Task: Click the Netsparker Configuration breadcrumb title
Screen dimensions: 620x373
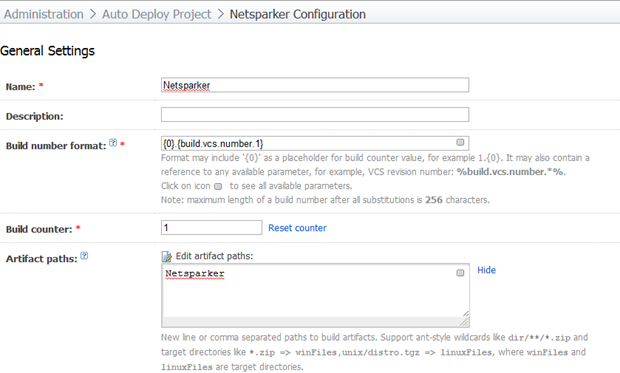Action: [297, 14]
